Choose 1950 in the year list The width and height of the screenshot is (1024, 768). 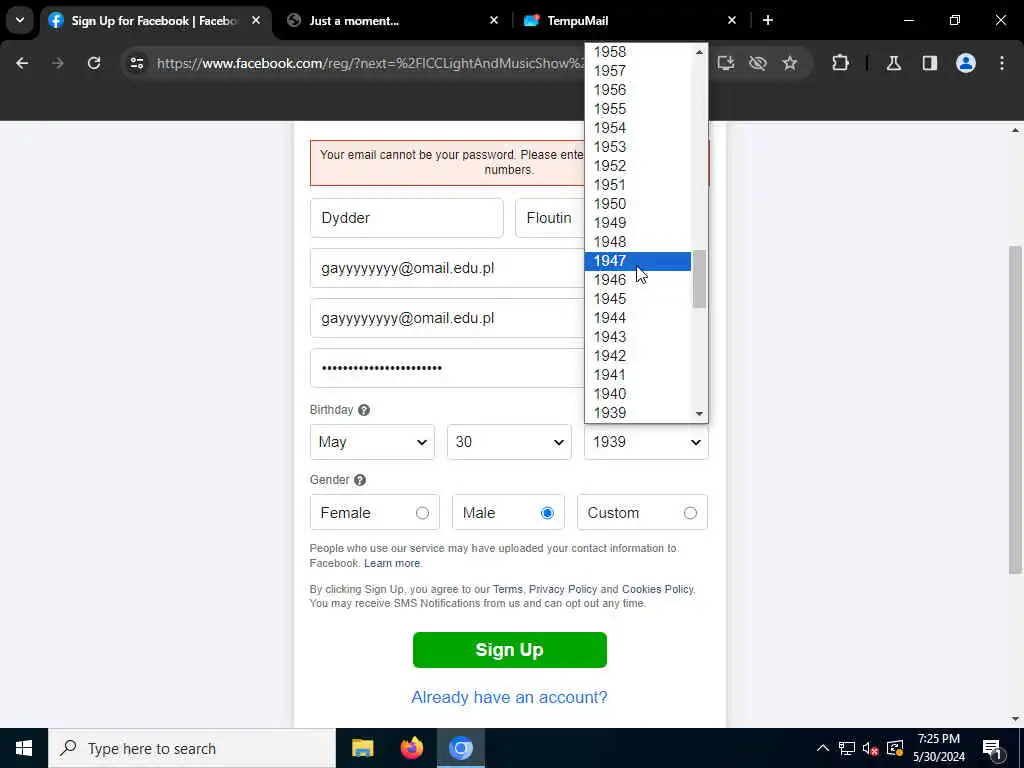click(638, 204)
